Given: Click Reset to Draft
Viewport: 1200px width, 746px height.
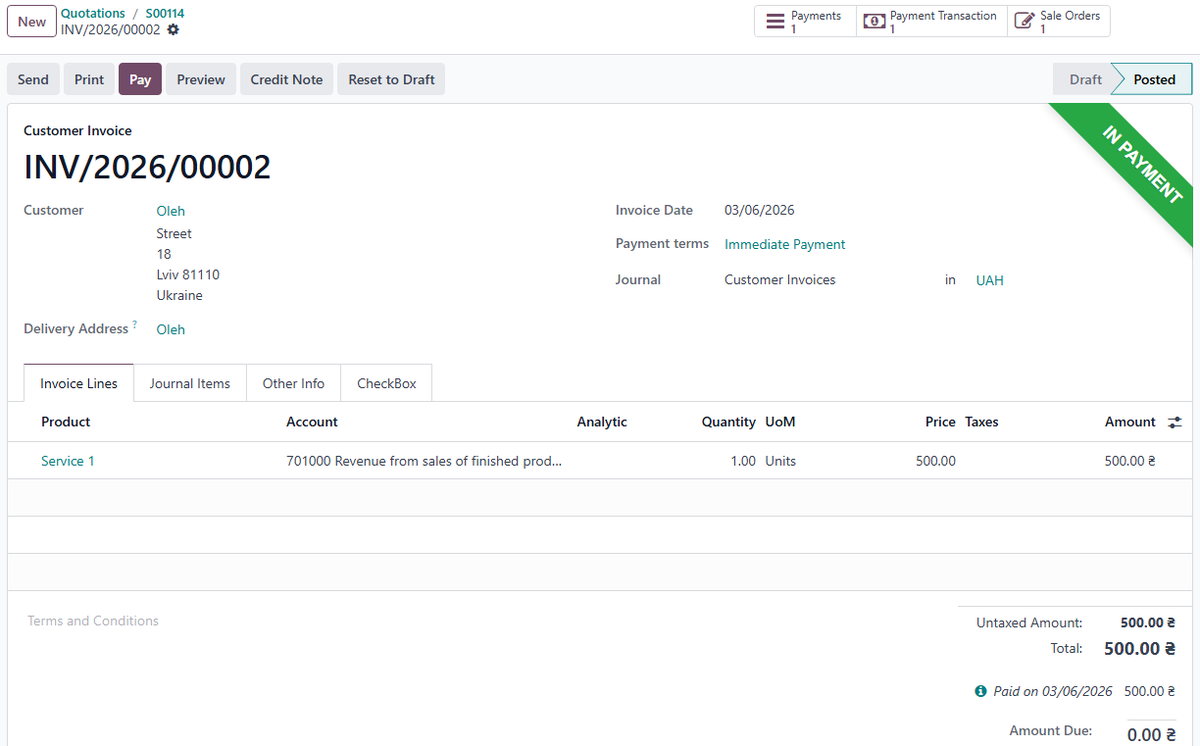Looking at the screenshot, I should (x=390, y=78).
